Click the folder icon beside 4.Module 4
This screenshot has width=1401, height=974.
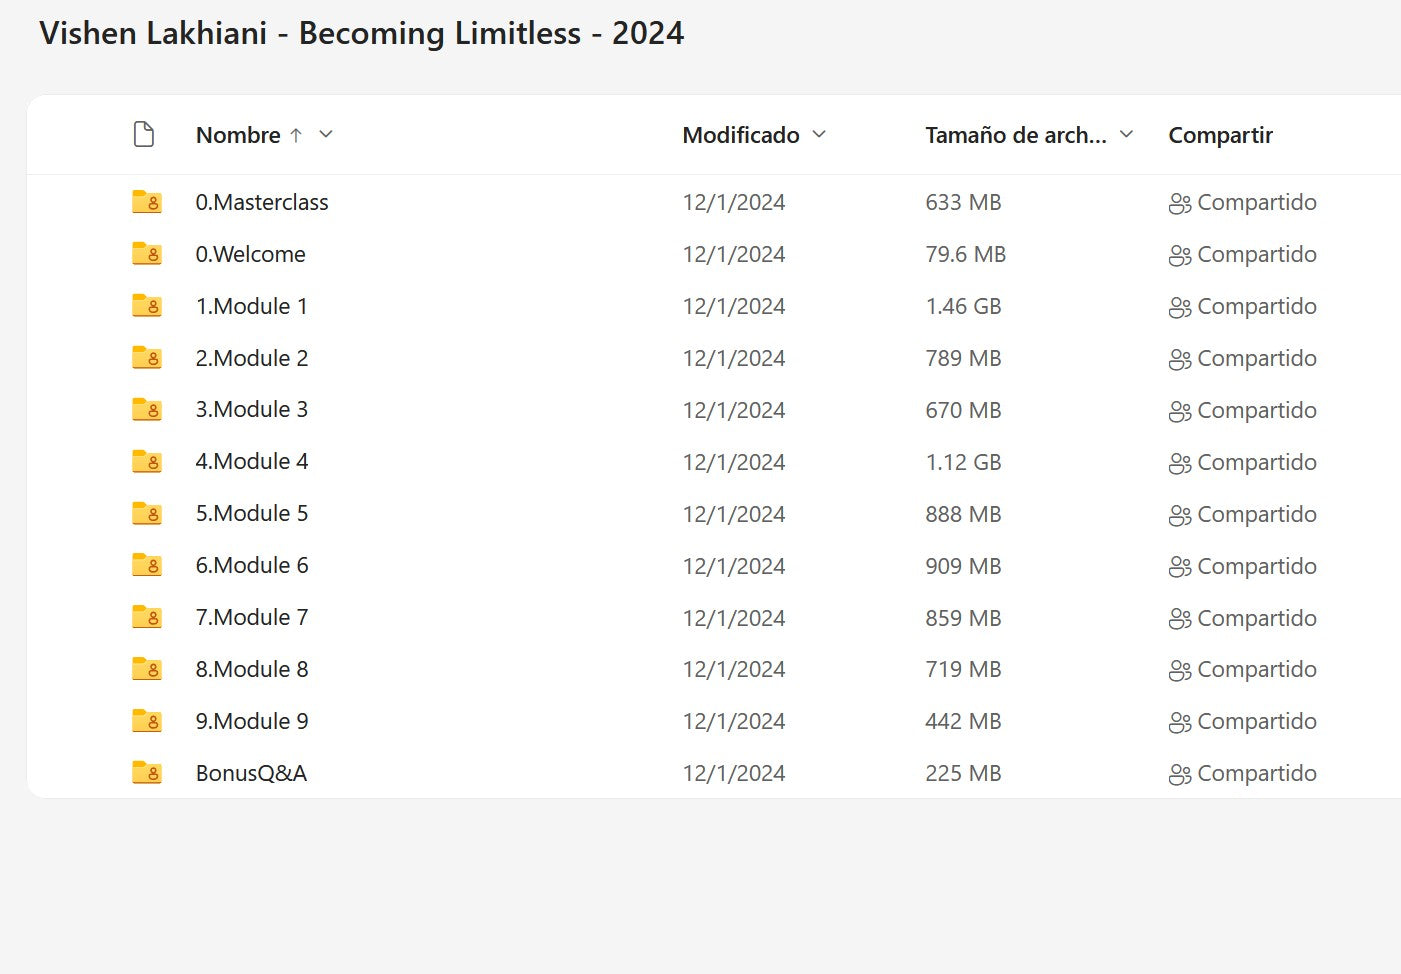coord(147,462)
